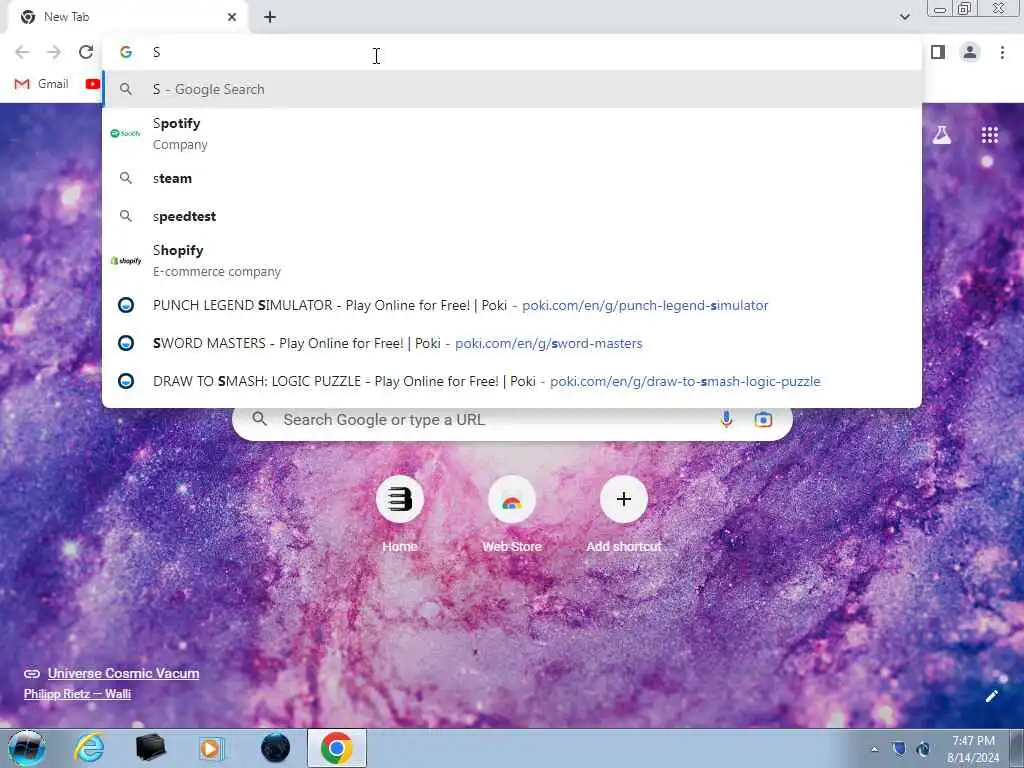Click Add shortcut plus button
Screen dimensions: 1024x768
pos(624,500)
